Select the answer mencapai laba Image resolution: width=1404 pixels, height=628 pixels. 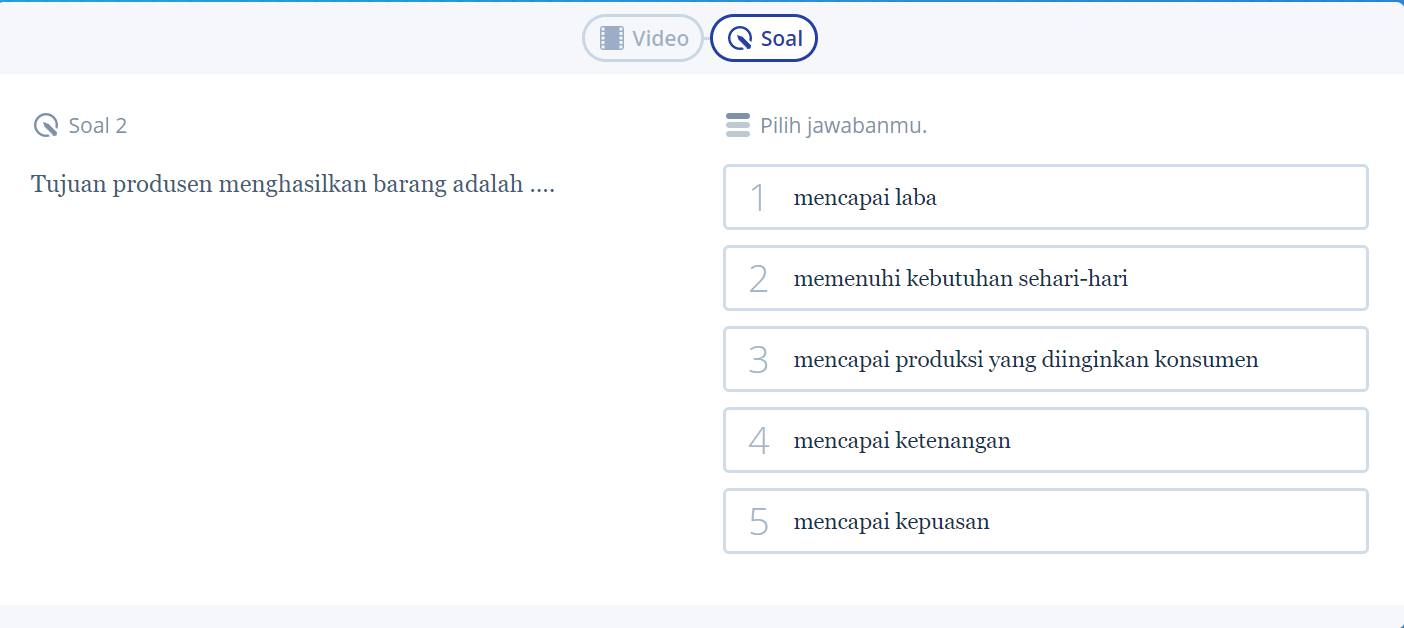[1045, 197]
